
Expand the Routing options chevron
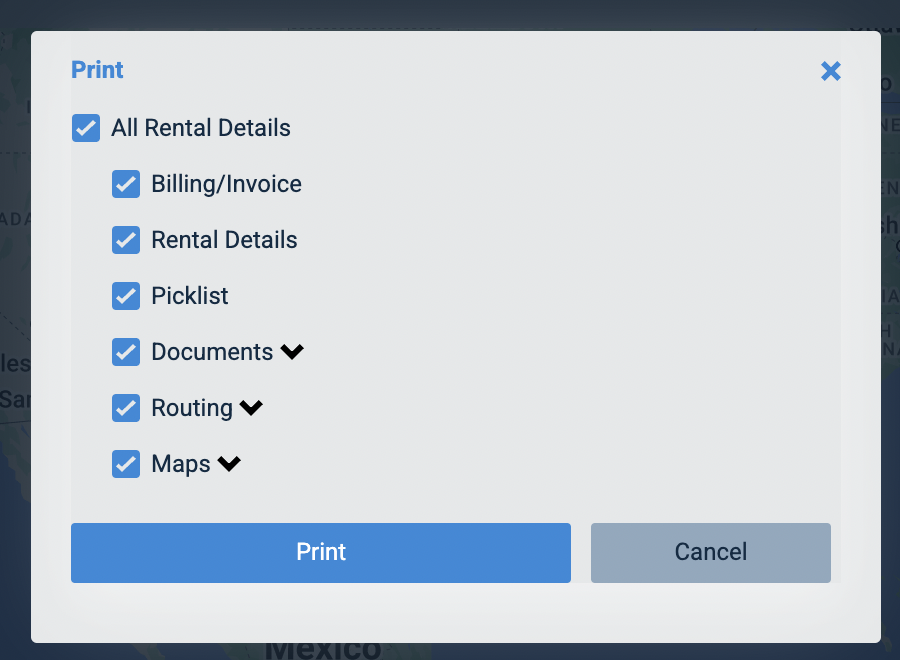click(x=251, y=408)
